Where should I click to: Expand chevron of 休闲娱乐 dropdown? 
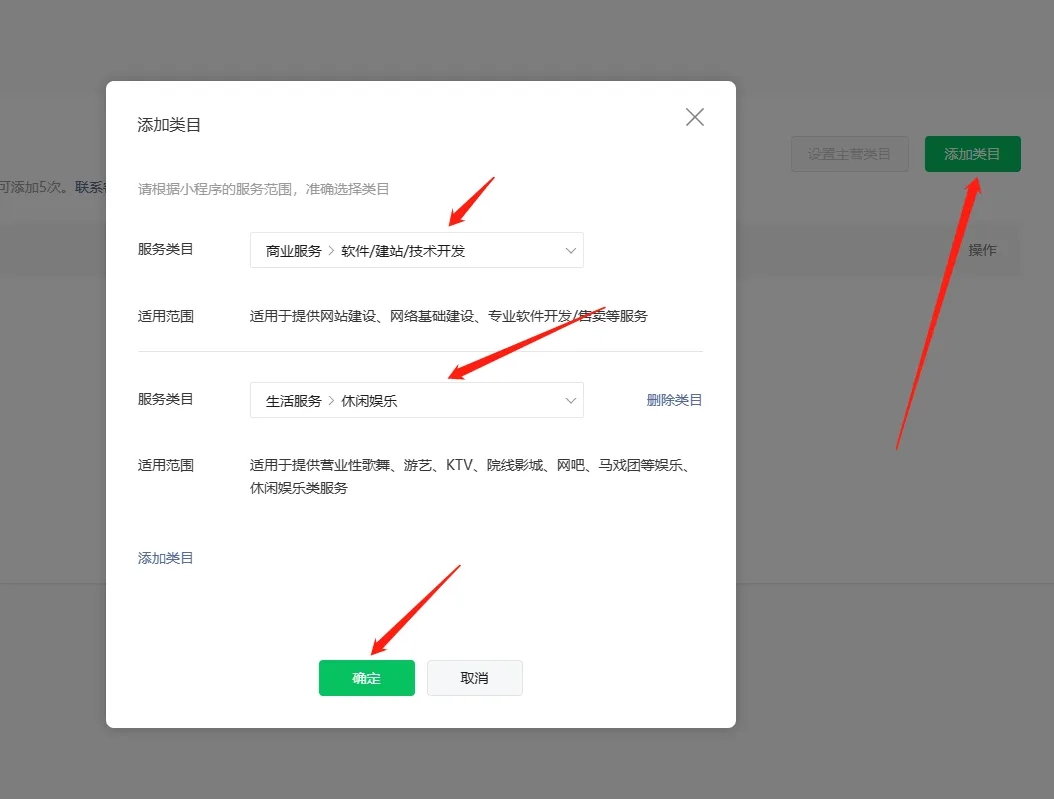pyautogui.click(x=571, y=401)
